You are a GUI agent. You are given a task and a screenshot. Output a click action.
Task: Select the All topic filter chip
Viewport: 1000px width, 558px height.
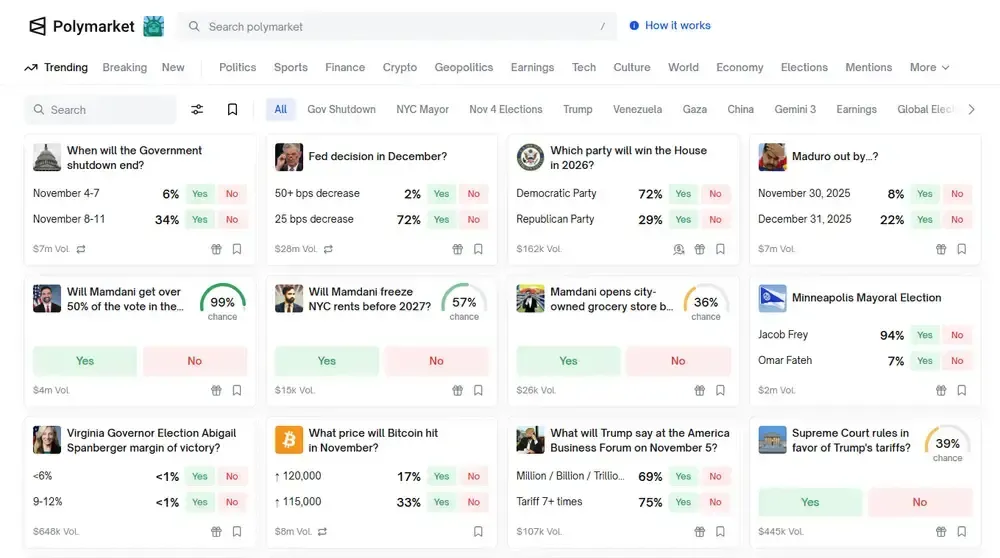click(281, 110)
